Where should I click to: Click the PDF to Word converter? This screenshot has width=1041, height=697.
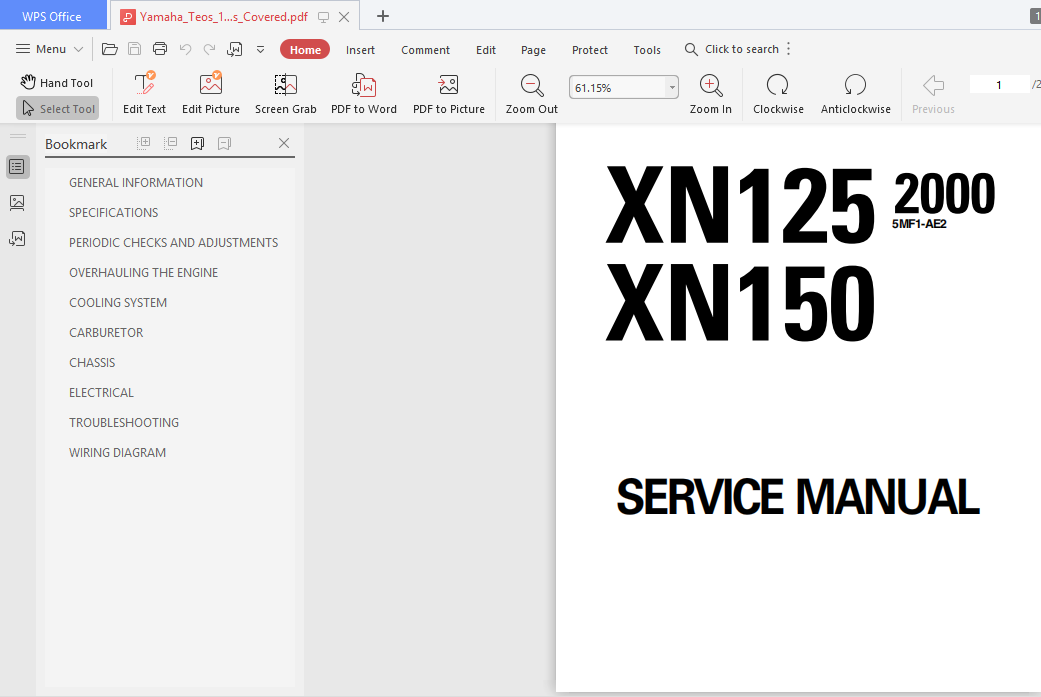[364, 94]
